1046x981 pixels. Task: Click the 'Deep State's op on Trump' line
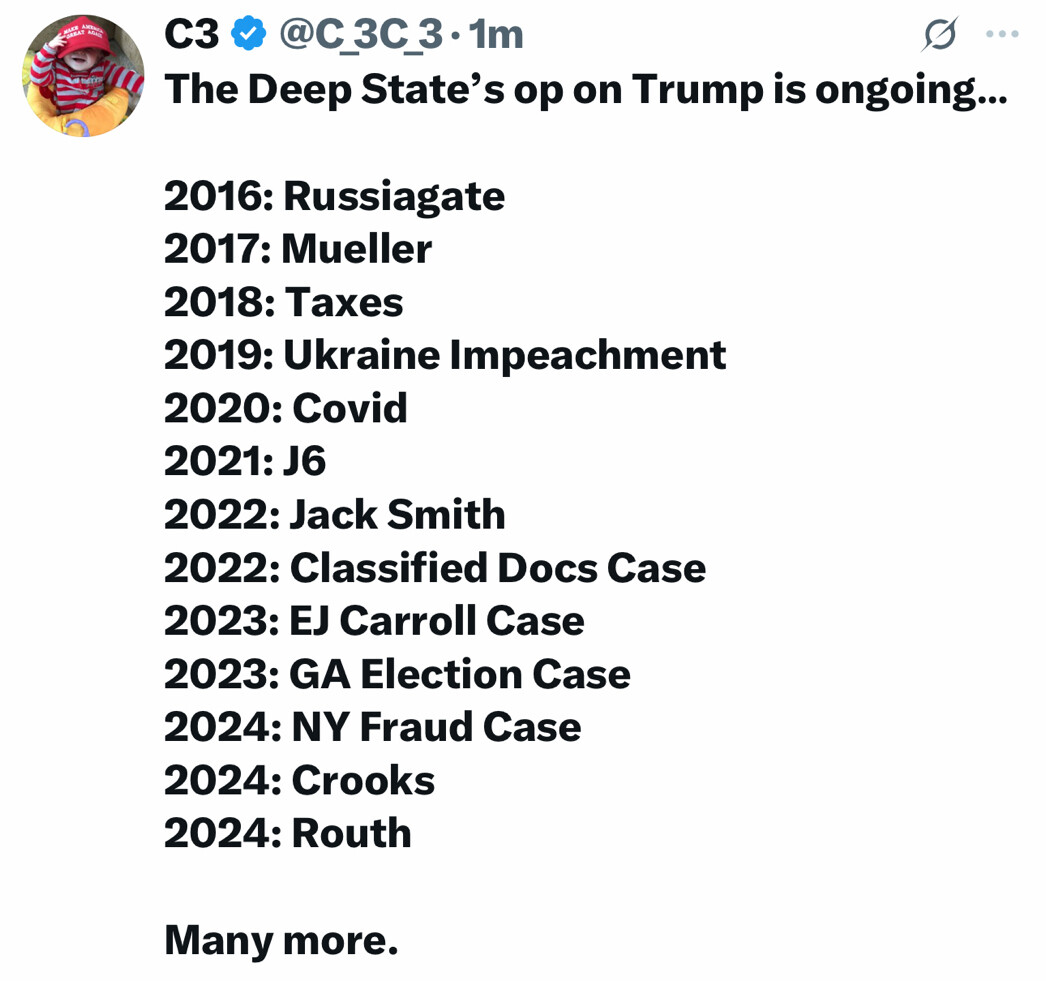click(x=585, y=89)
